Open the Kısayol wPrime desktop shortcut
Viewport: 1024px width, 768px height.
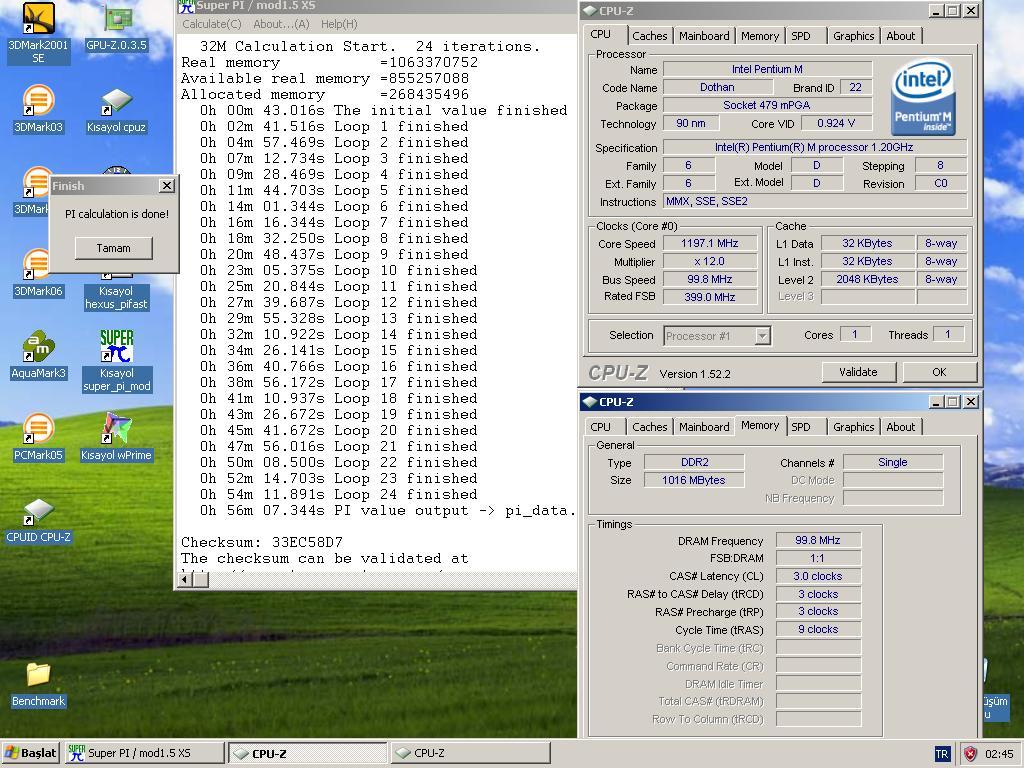click(116, 438)
